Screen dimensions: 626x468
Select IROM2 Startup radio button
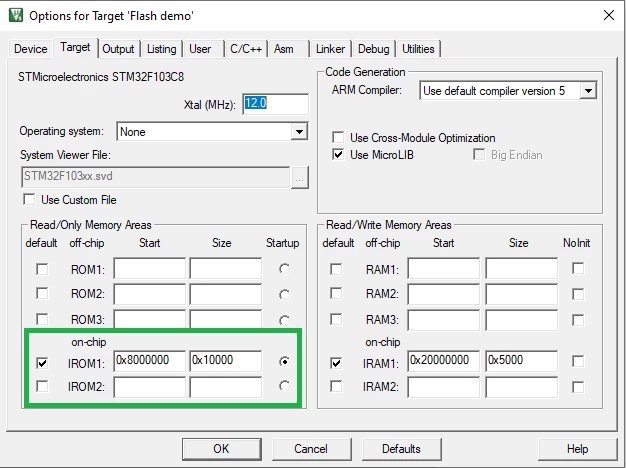pos(284,386)
